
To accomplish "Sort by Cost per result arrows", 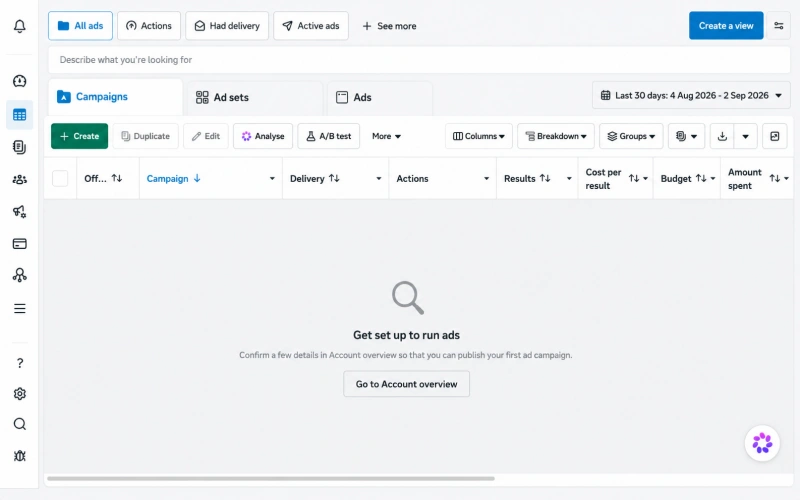I will (634, 178).
